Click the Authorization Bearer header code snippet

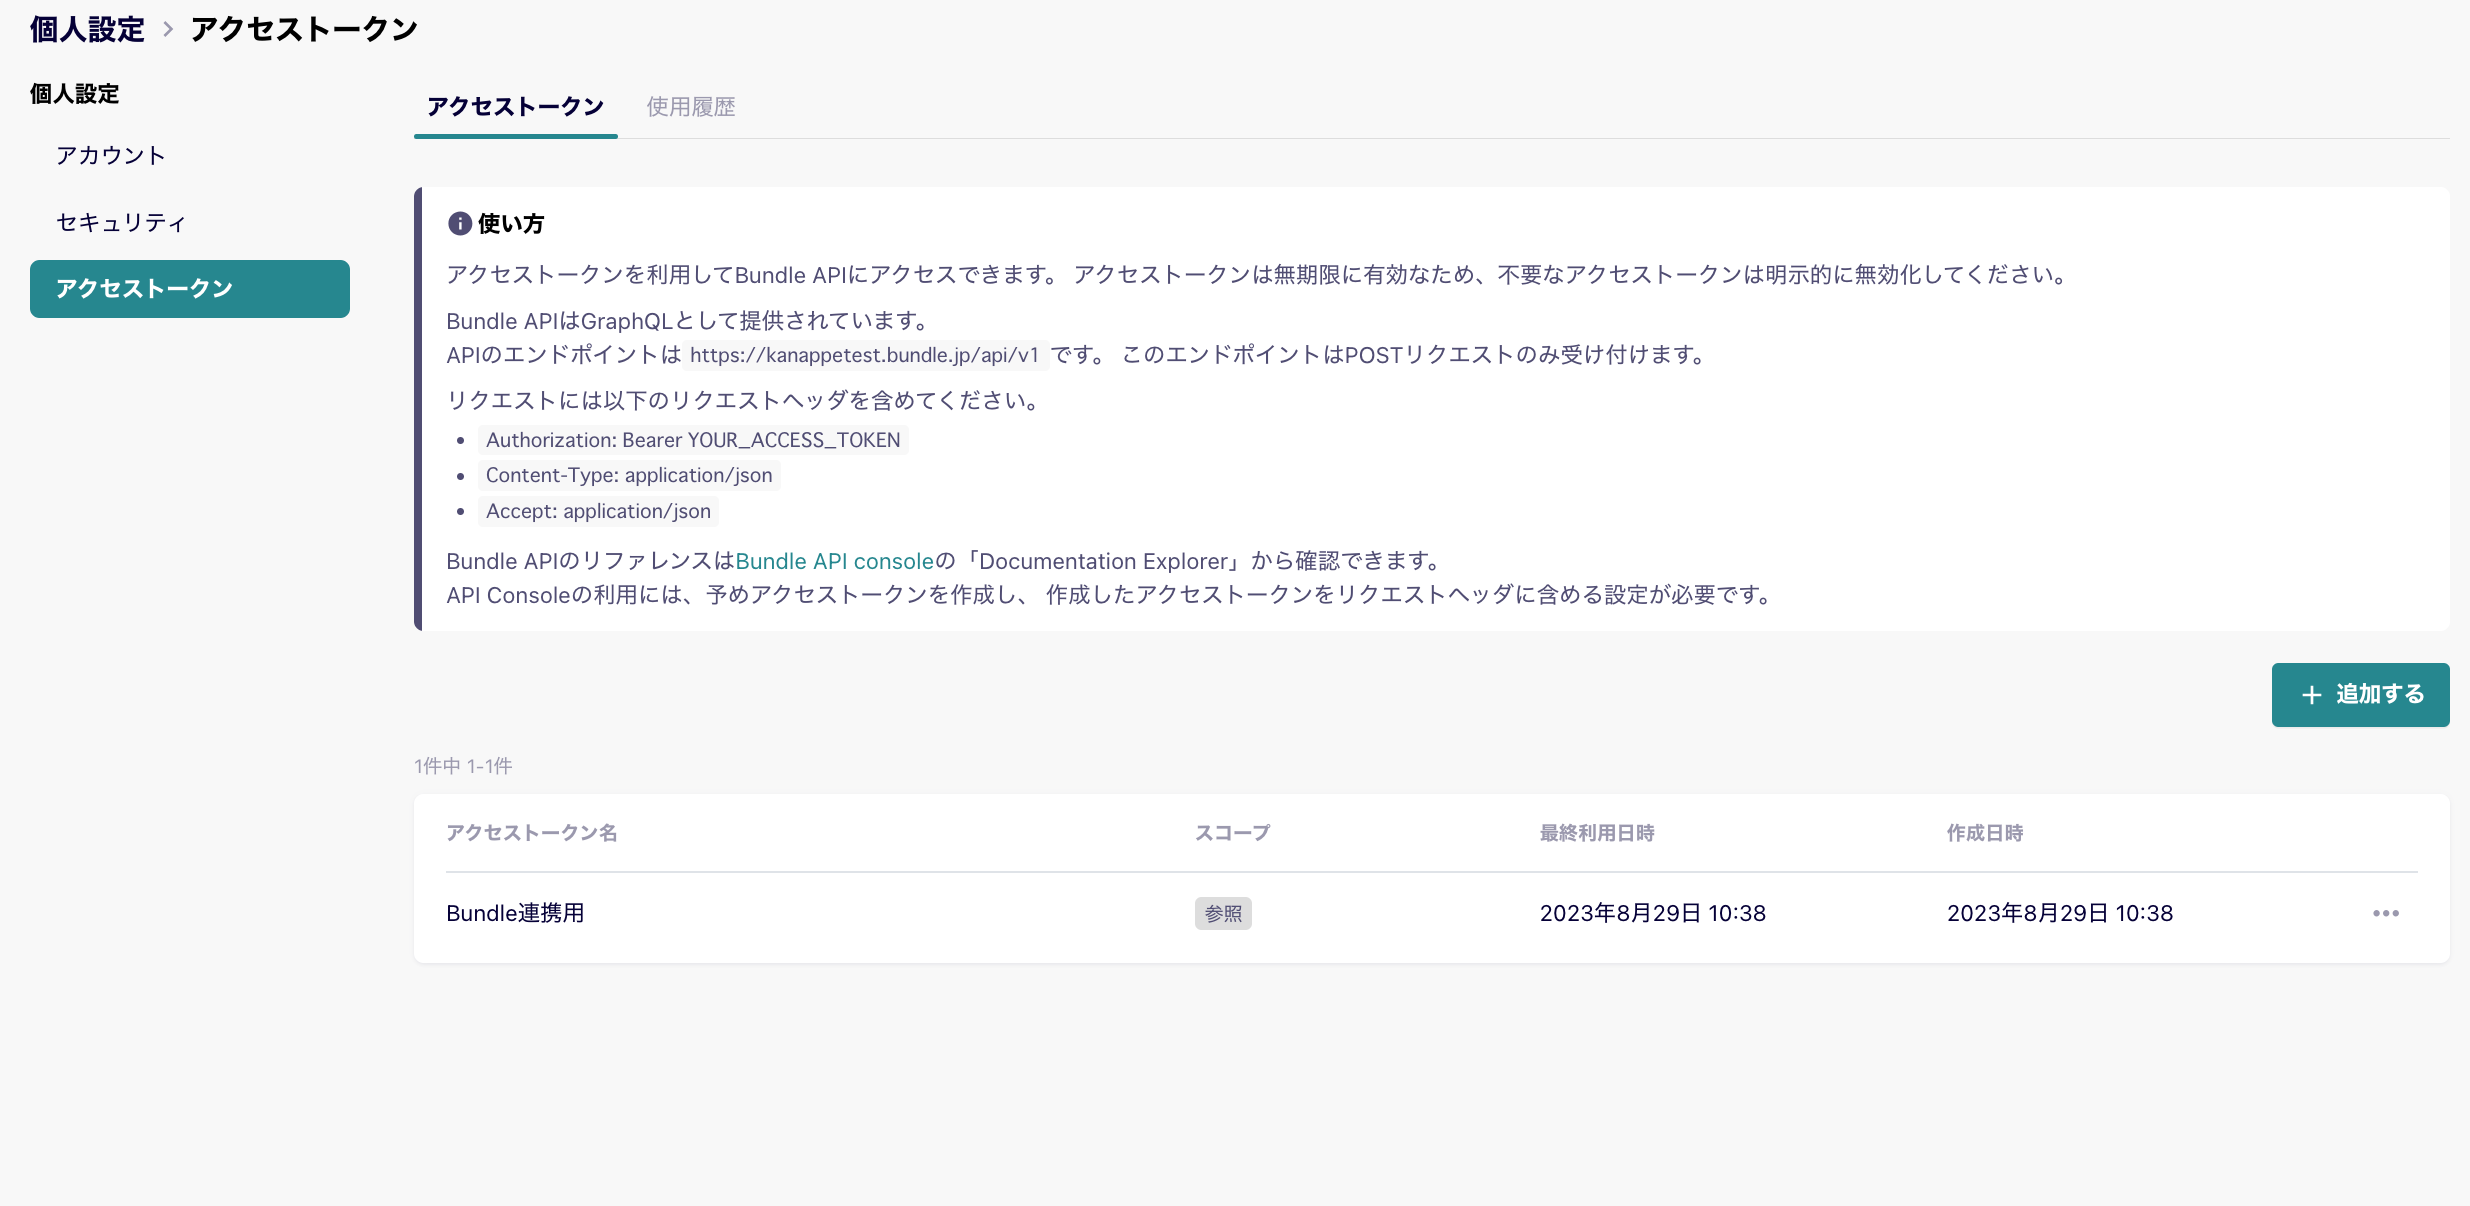coord(693,440)
